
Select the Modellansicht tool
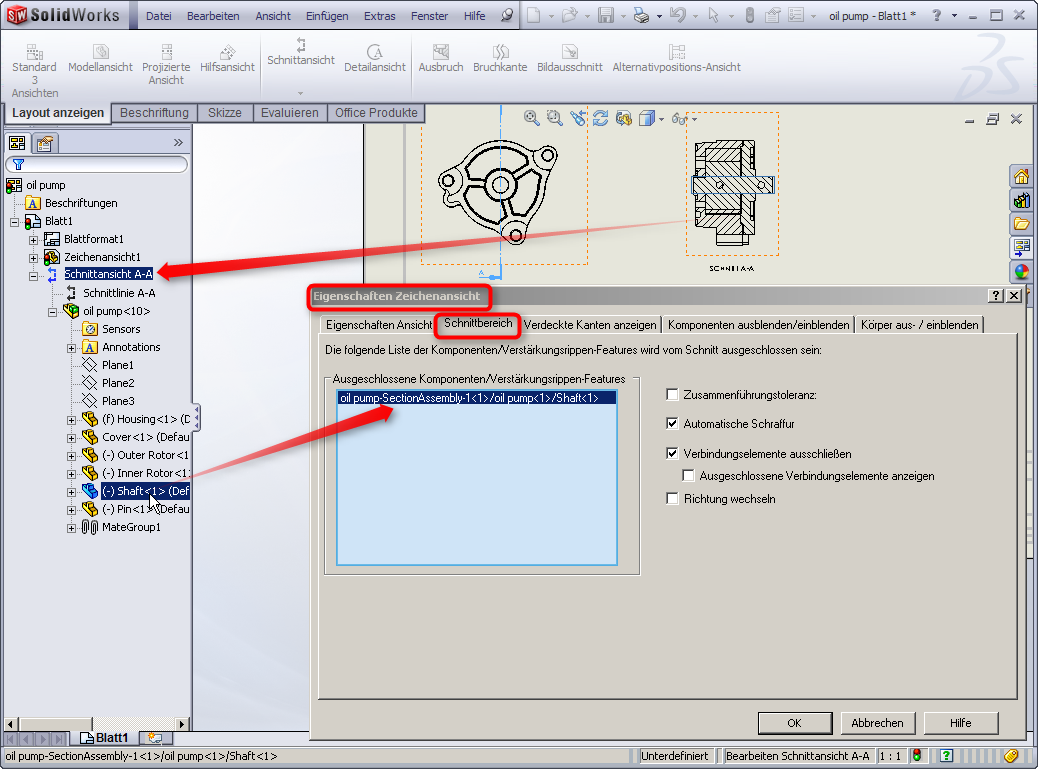100,58
